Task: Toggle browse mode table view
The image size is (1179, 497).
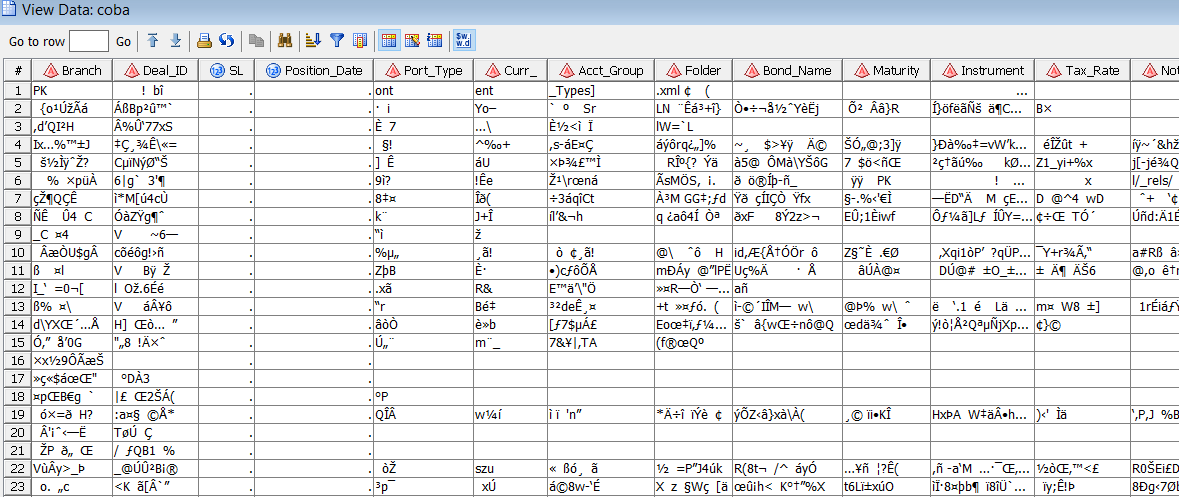Action: pyautogui.click(x=389, y=41)
